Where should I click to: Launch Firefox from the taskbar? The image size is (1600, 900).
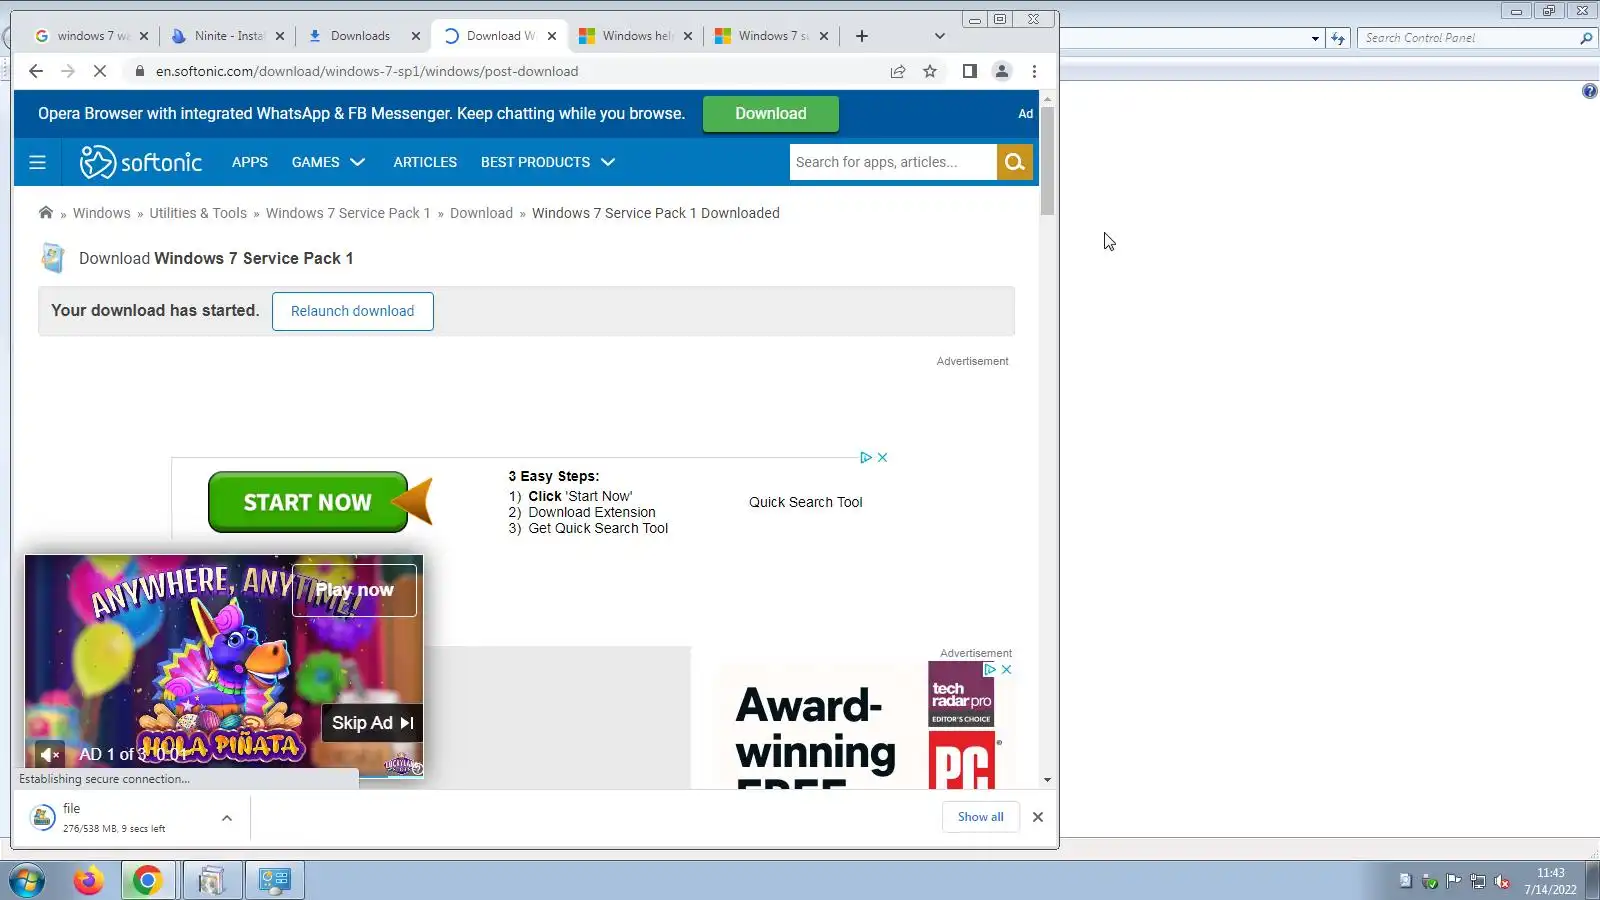[88, 881]
